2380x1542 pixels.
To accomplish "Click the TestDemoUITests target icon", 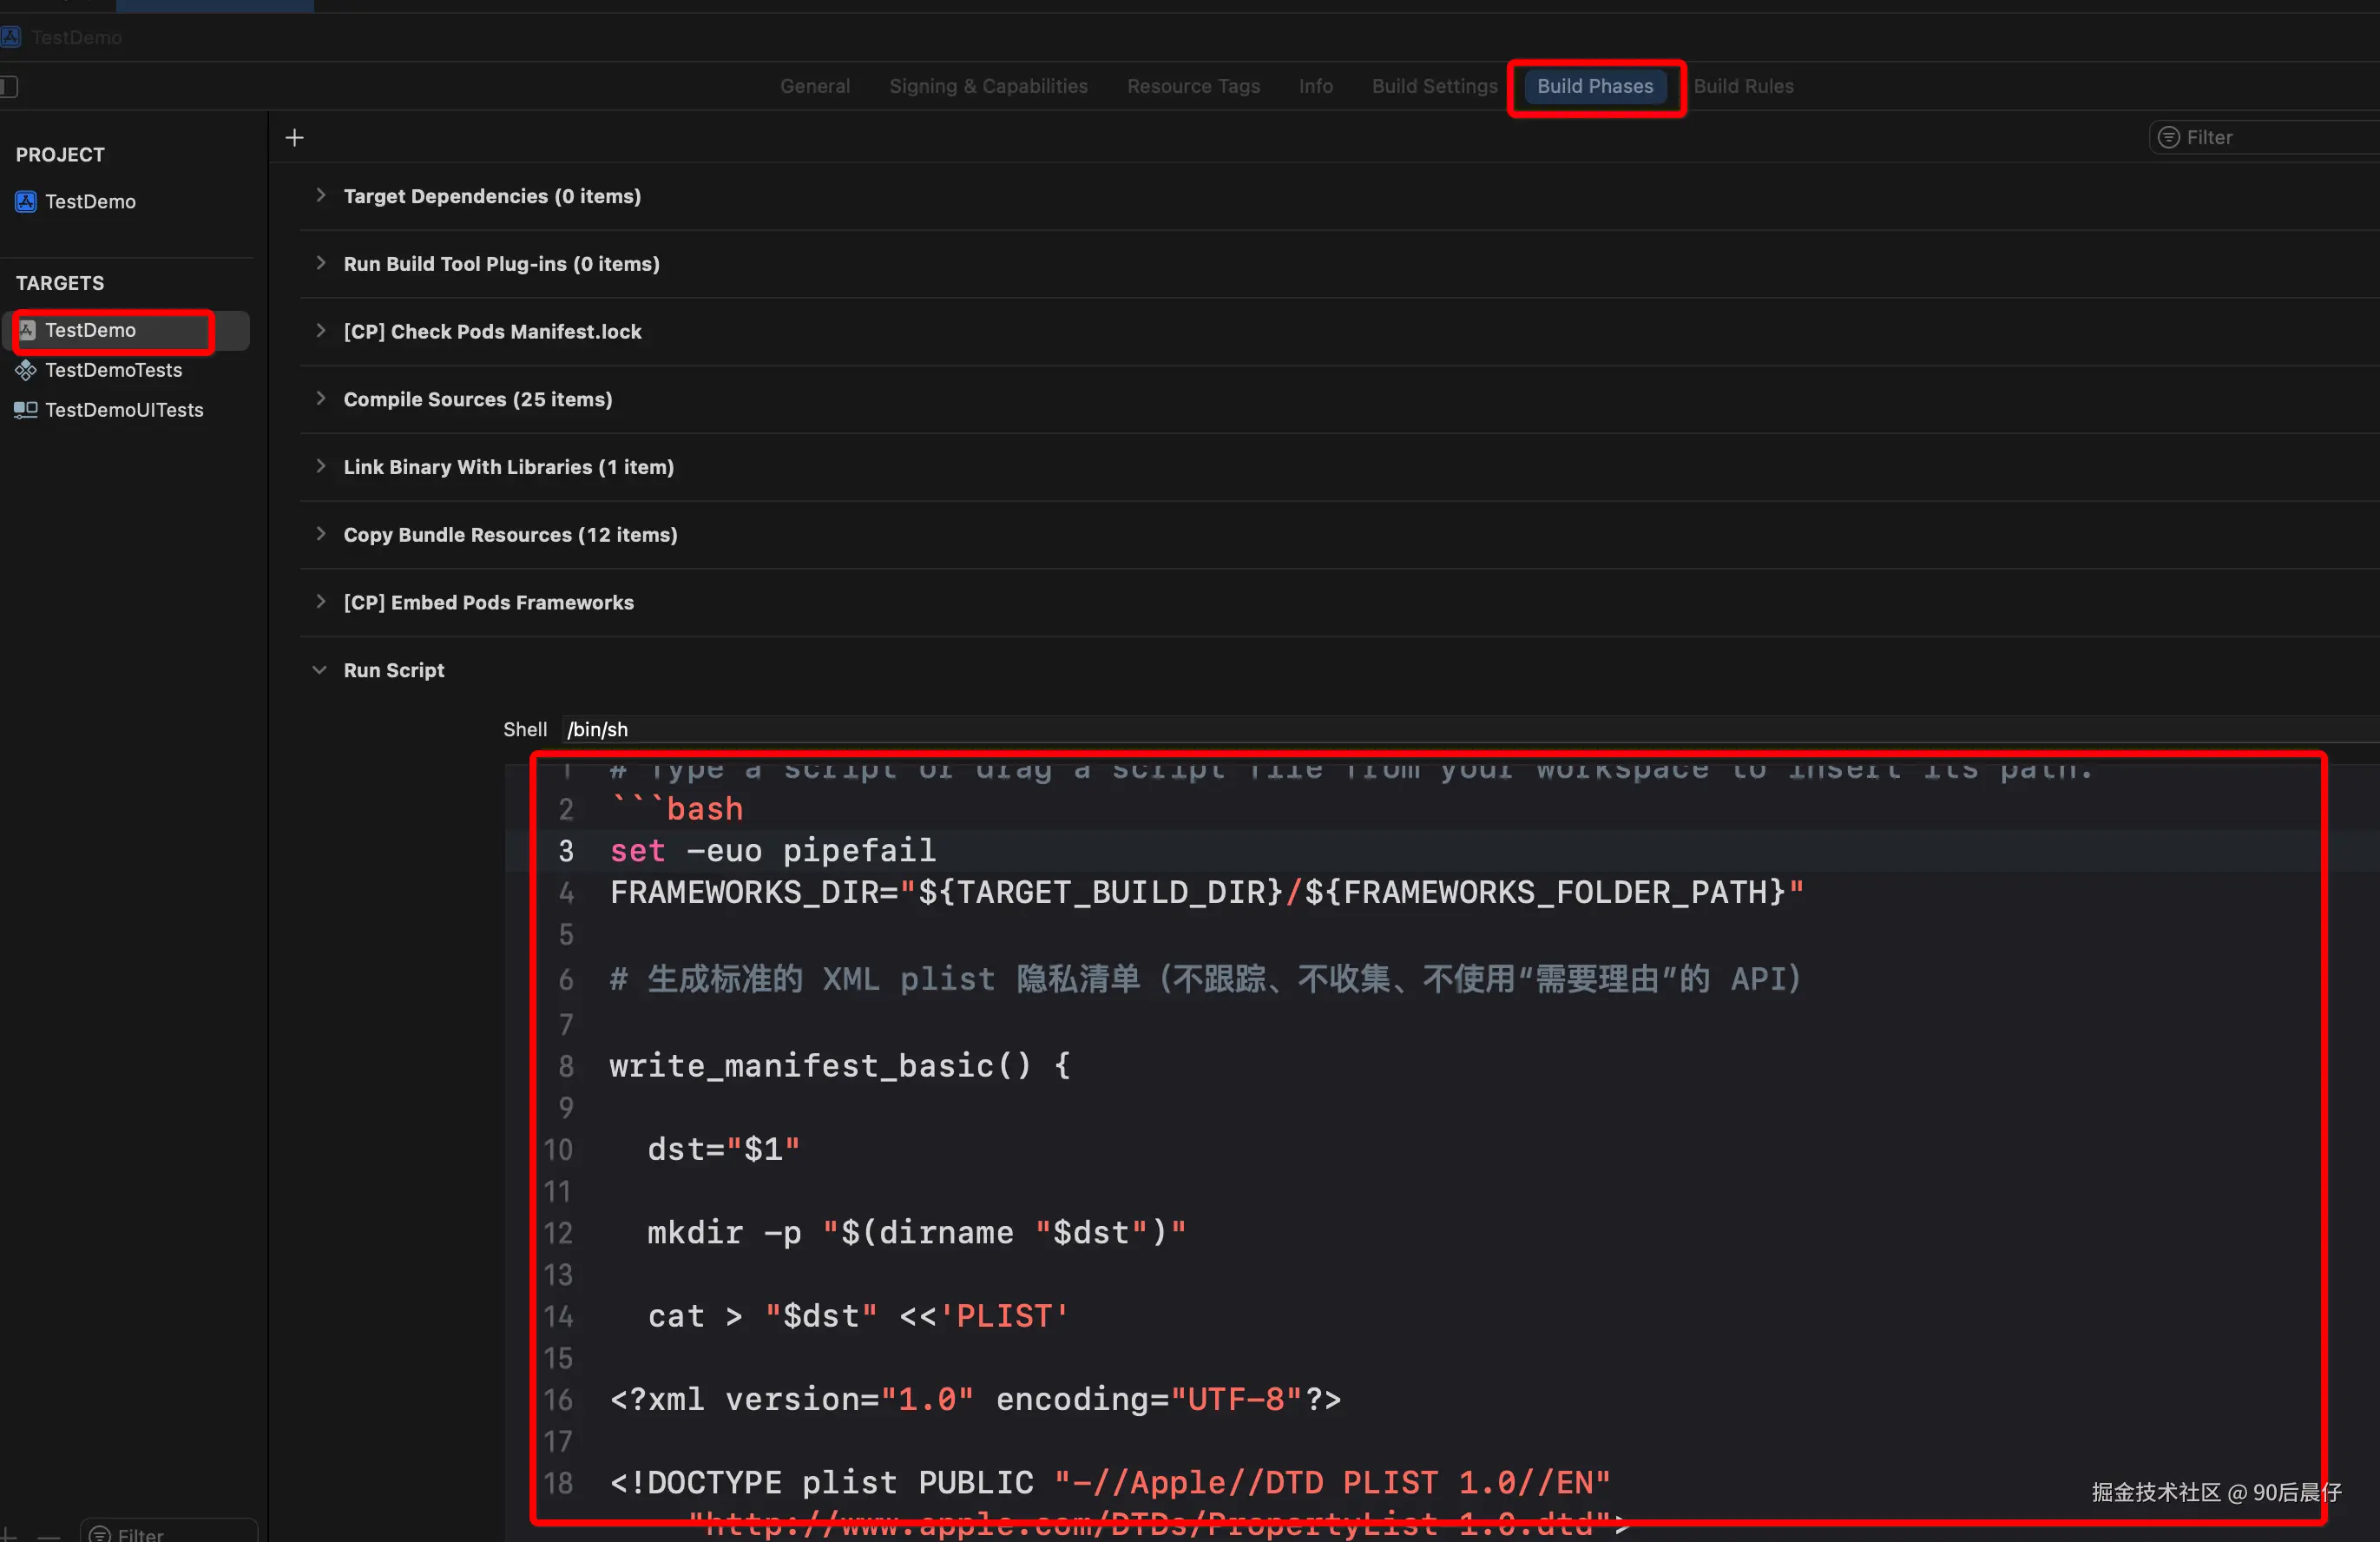I will point(26,410).
